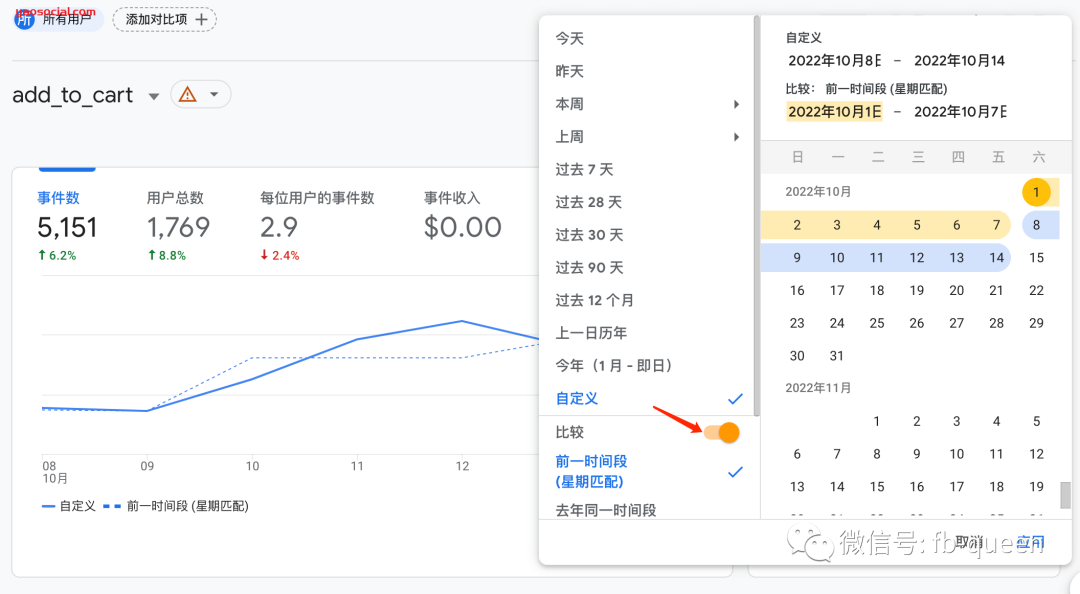The height and width of the screenshot is (594, 1080).
Task: Open the add_to_cart event dropdown
Action: pyautogui.click(x=155, y=94)
